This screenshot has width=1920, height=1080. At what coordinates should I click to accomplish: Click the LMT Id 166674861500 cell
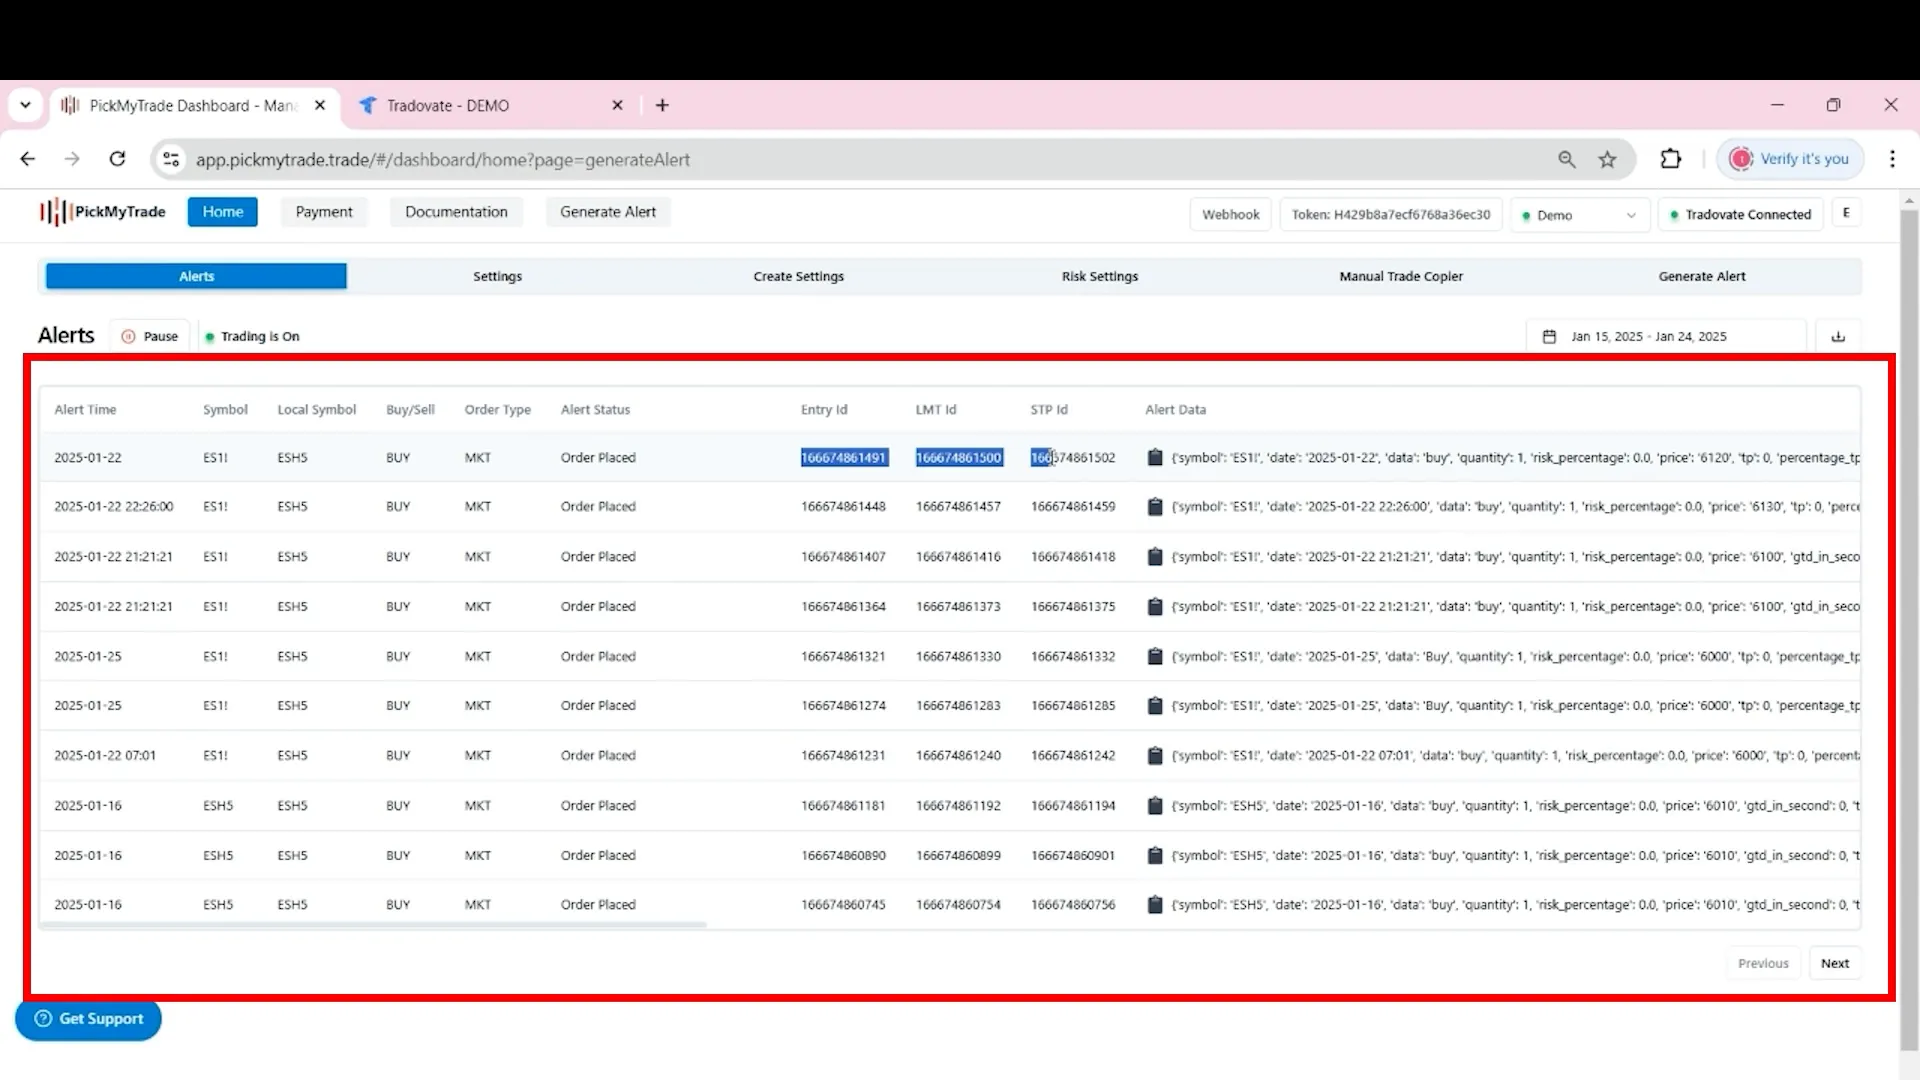[x=958, y=458]
